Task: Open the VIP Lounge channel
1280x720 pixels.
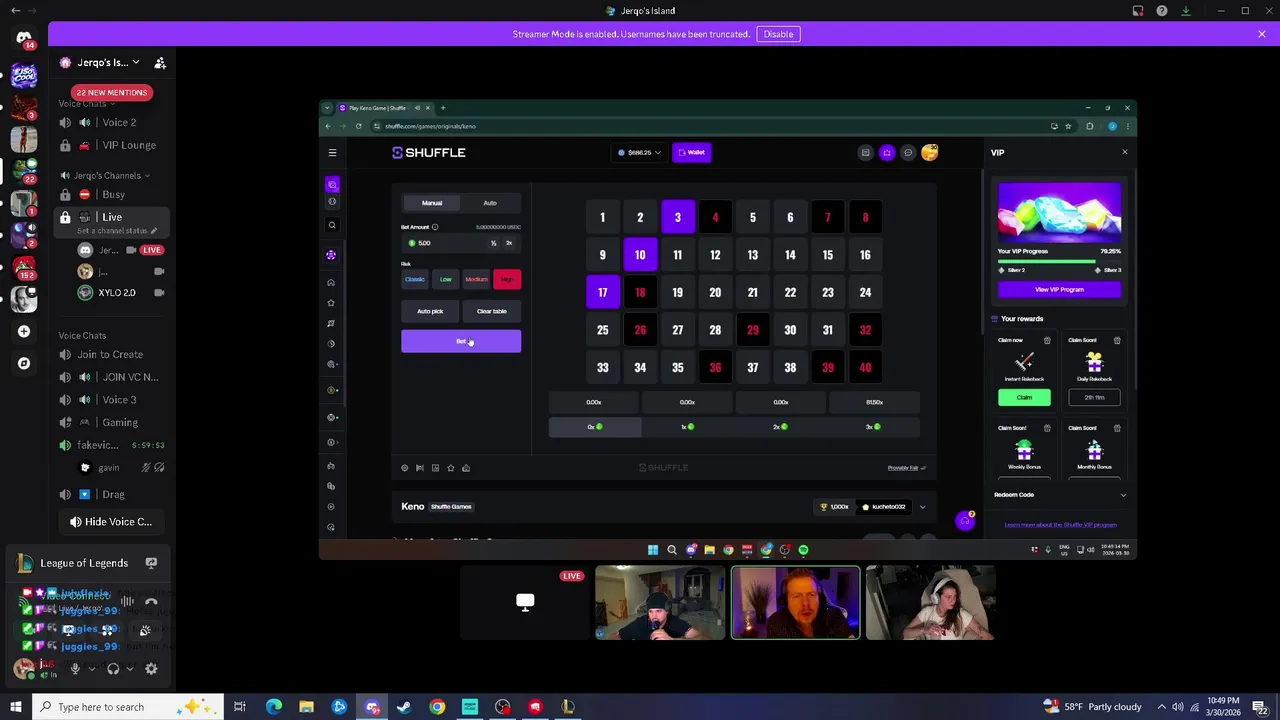Action: coord(110,145)
